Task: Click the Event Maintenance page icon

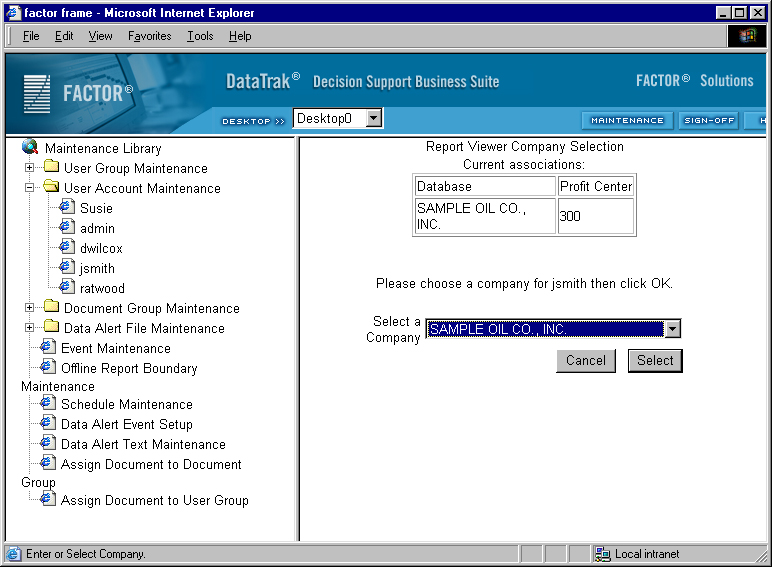Action: 47,347
